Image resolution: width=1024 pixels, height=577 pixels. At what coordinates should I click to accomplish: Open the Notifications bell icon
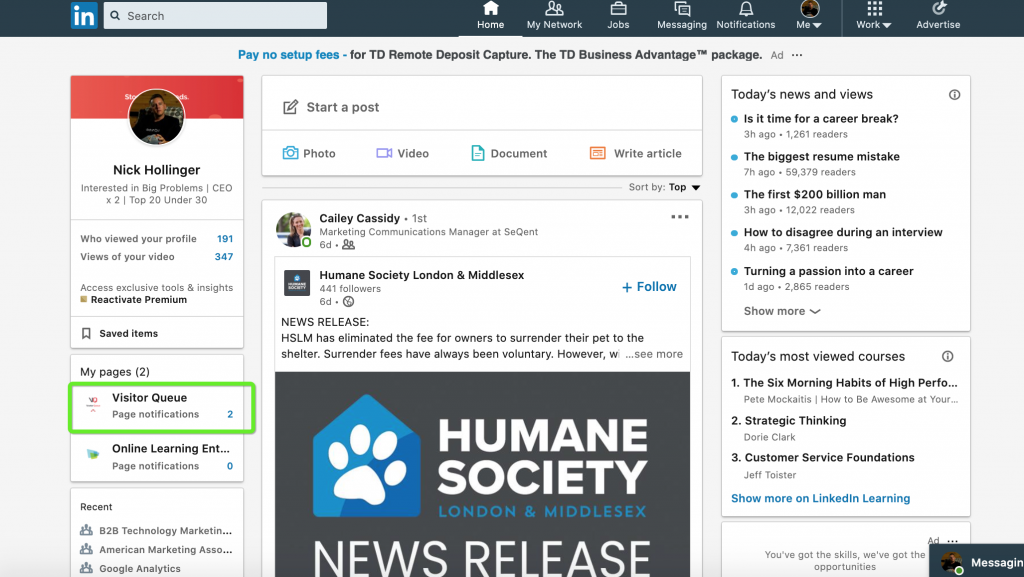coord(746,8)
